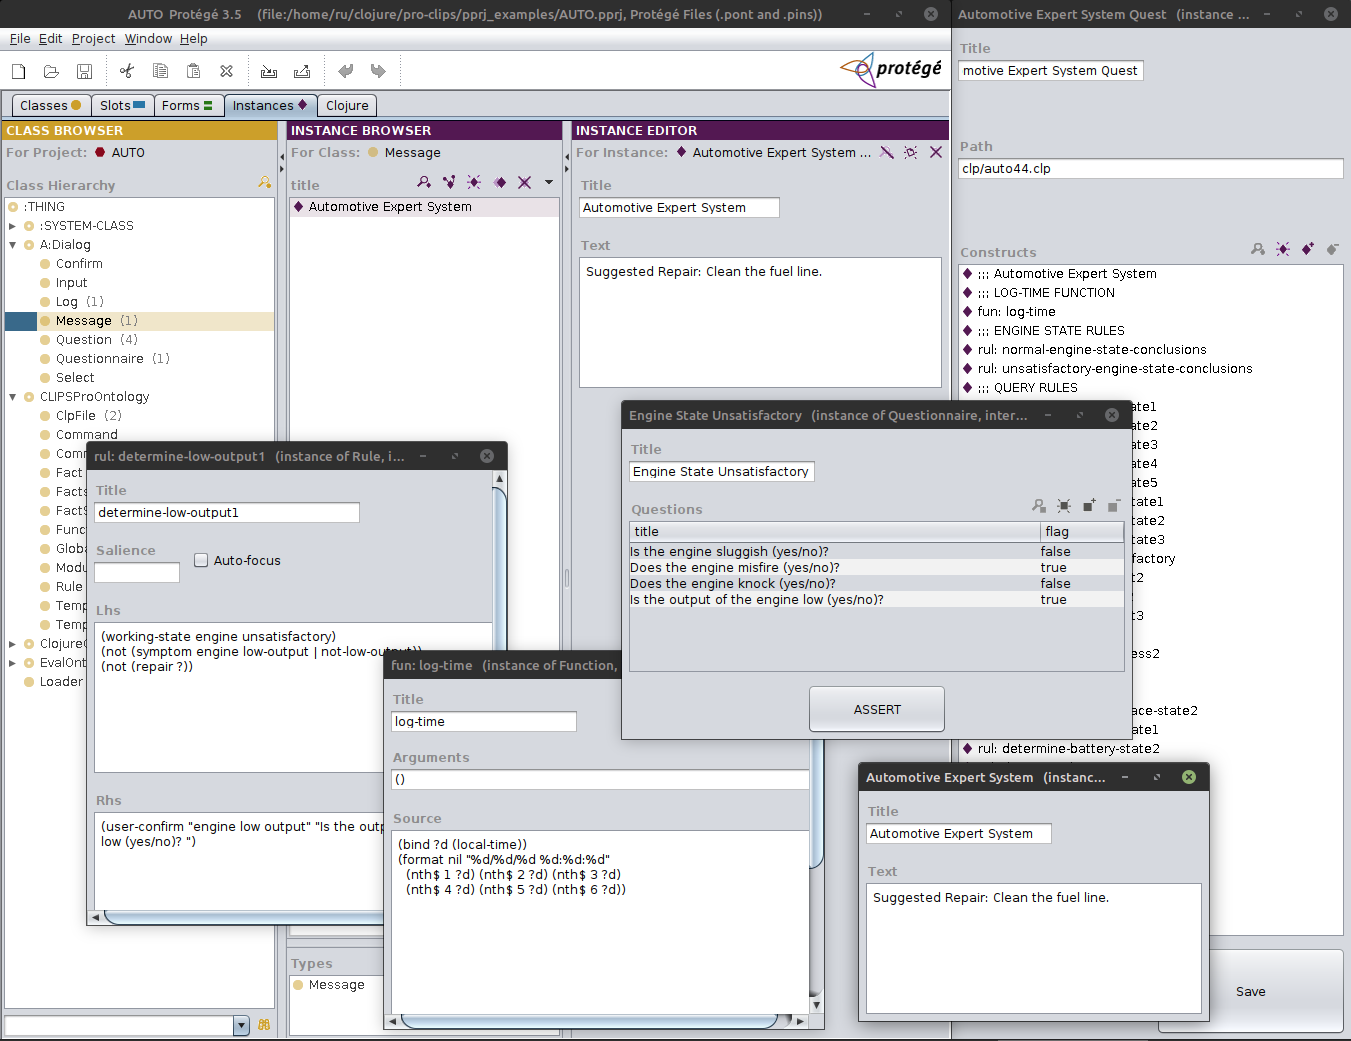Add construct instance icon in Constructs header
Image resolution: width=1351 pixels, height=1041 pixels.
(x=1308, y=249)
